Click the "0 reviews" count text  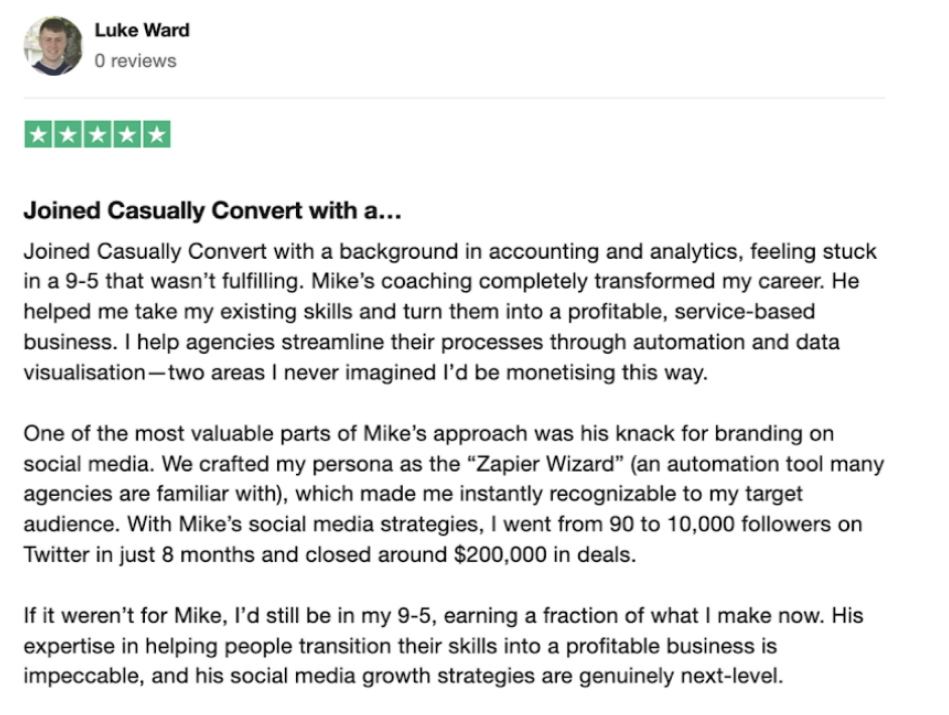tap(135, 61)
